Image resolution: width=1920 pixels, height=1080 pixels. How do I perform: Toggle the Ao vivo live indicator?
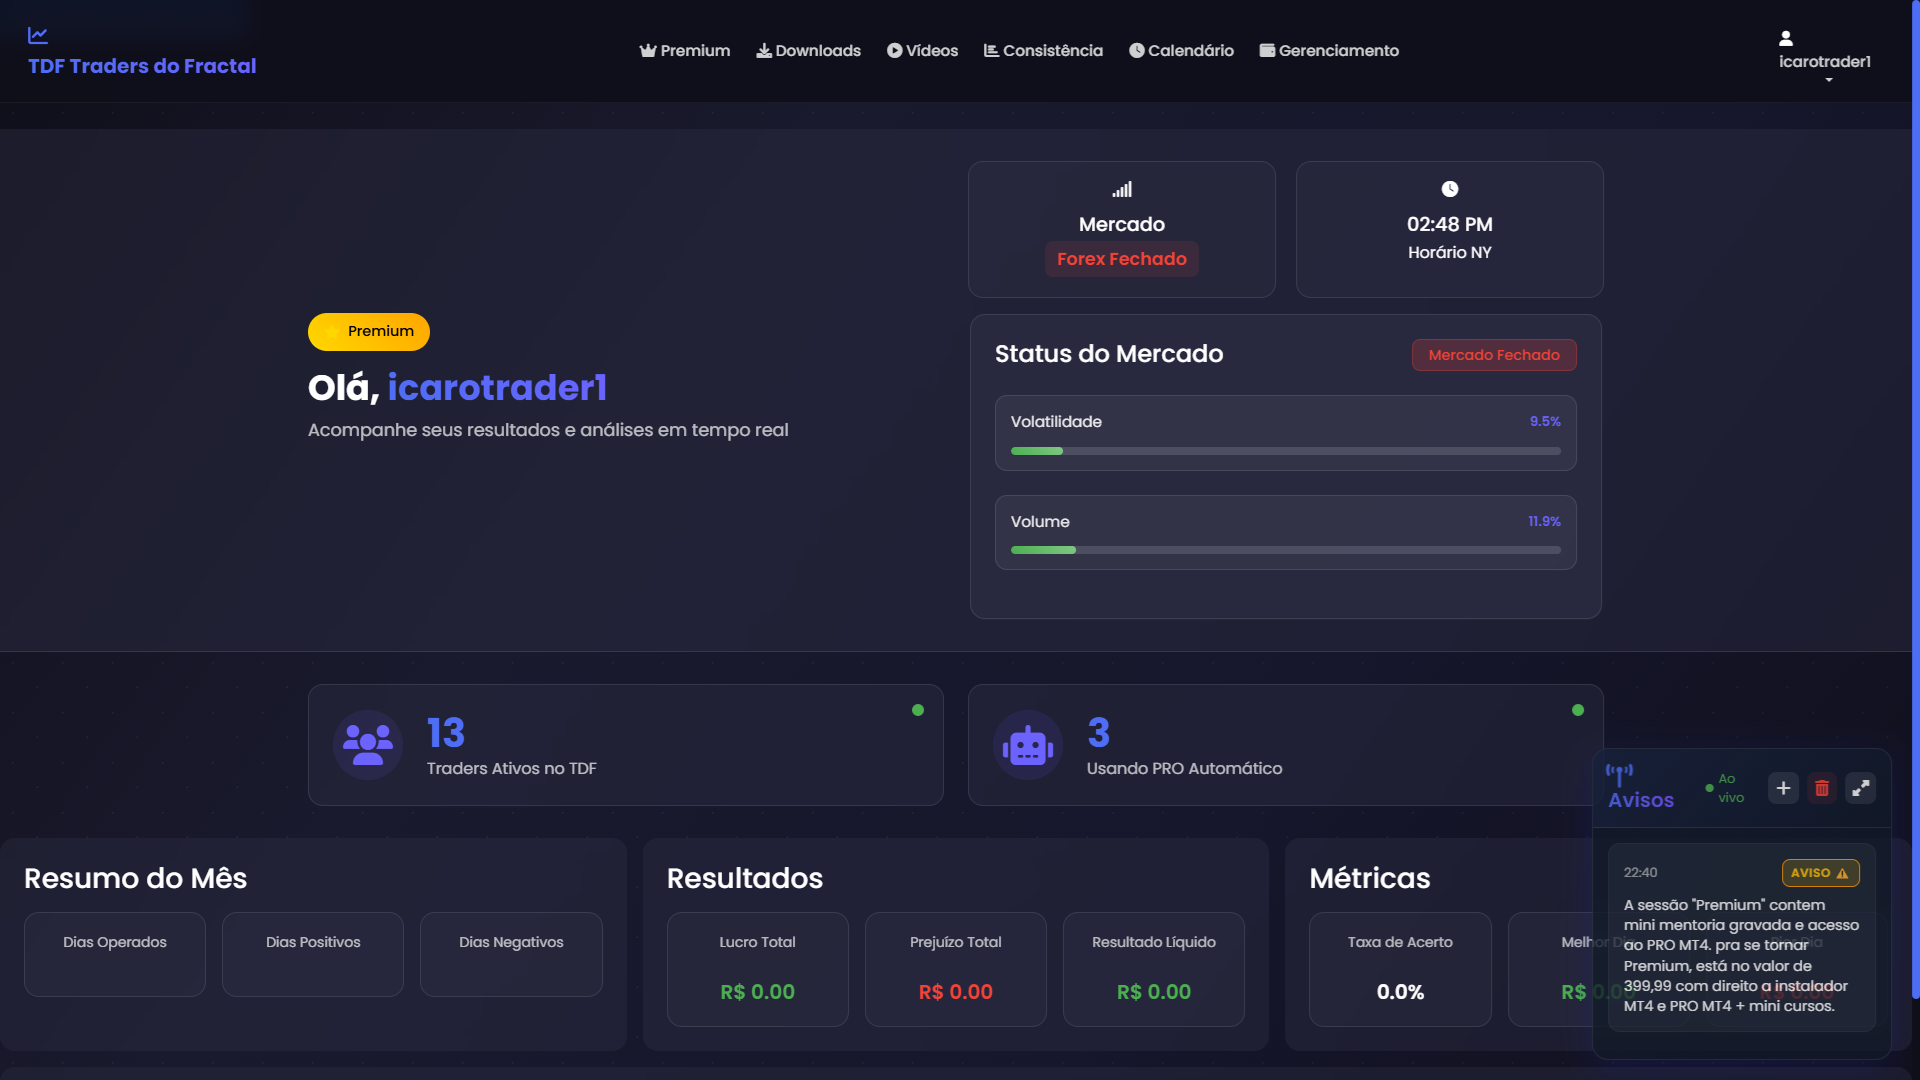point(1712,787)
